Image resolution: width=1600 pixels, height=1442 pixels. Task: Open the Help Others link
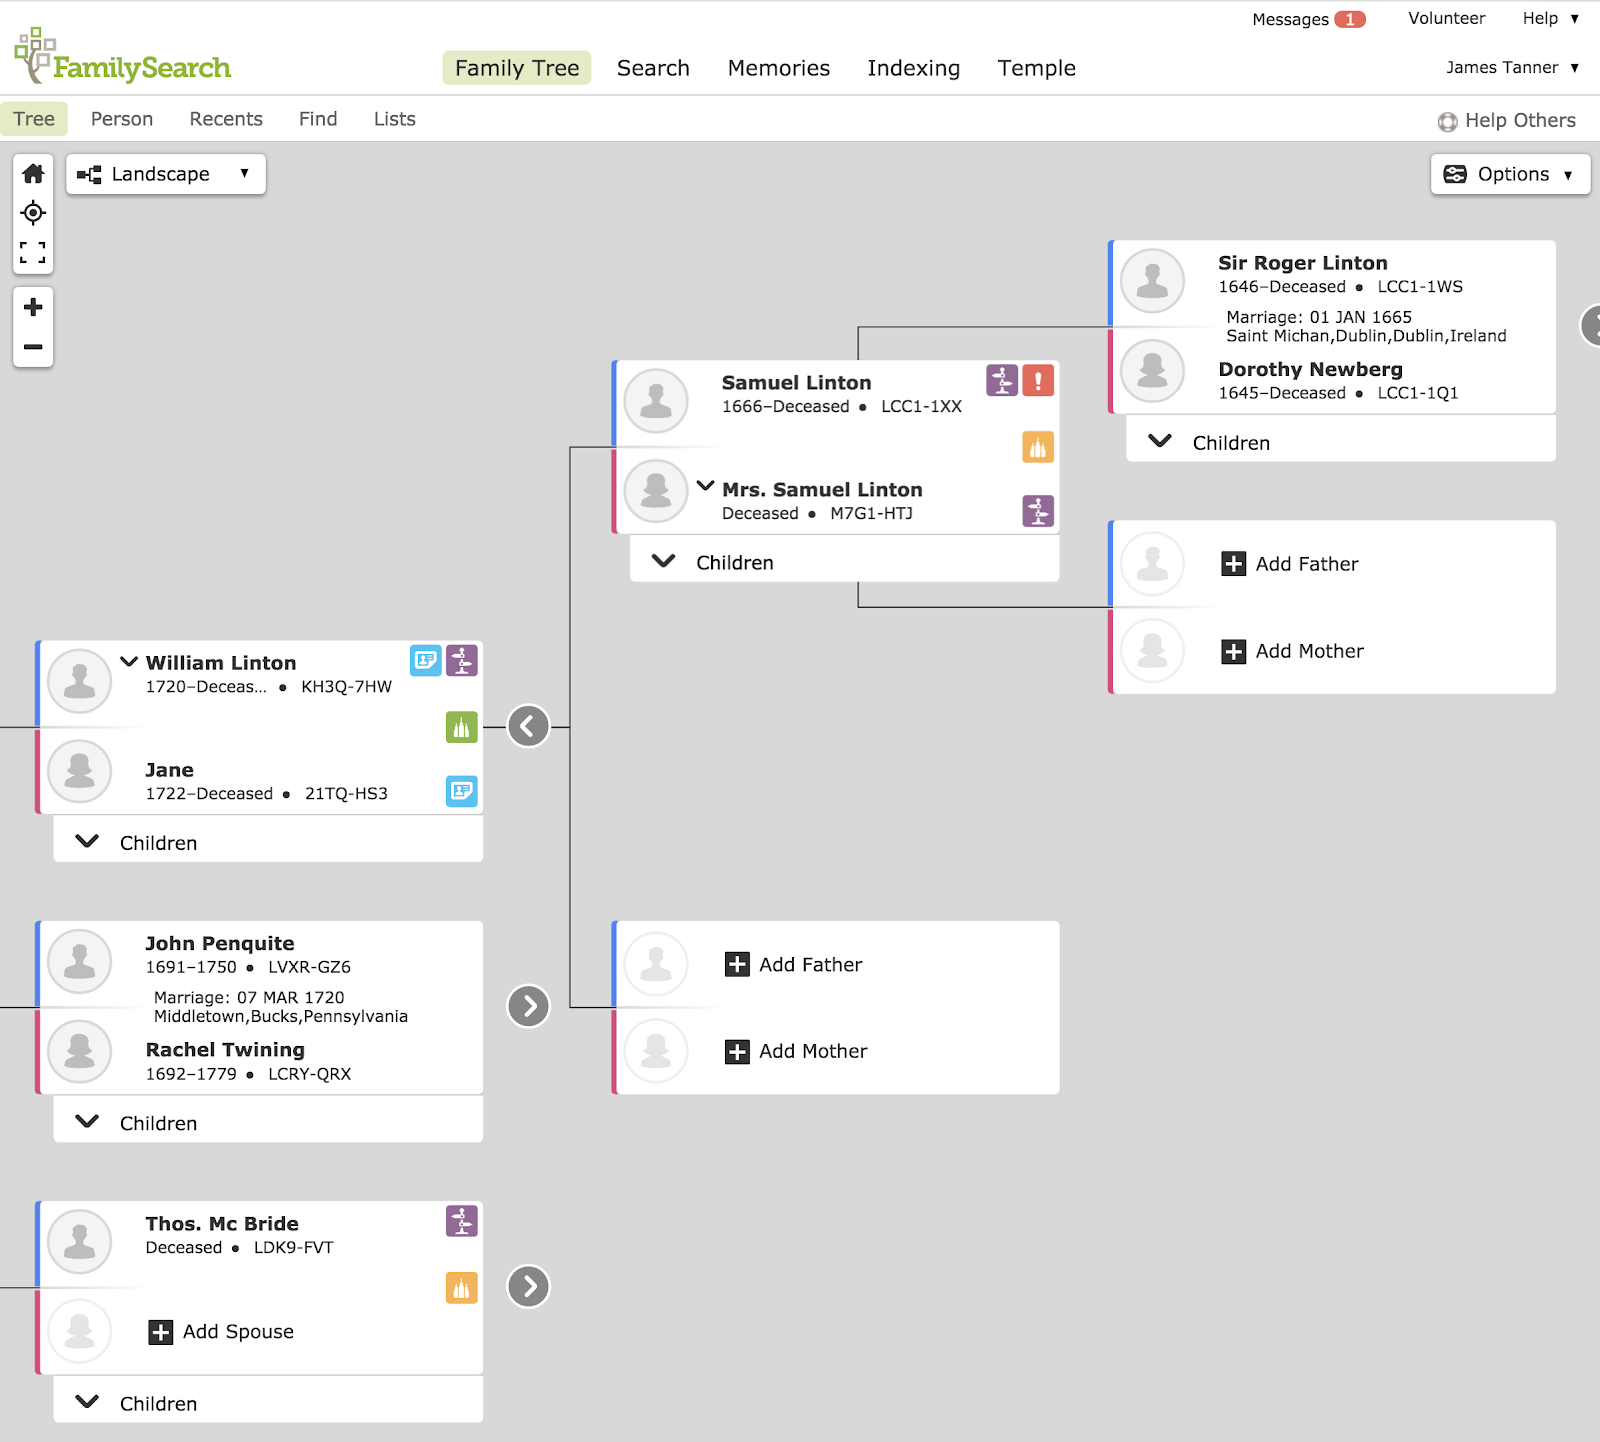(x=1506, y=121)
